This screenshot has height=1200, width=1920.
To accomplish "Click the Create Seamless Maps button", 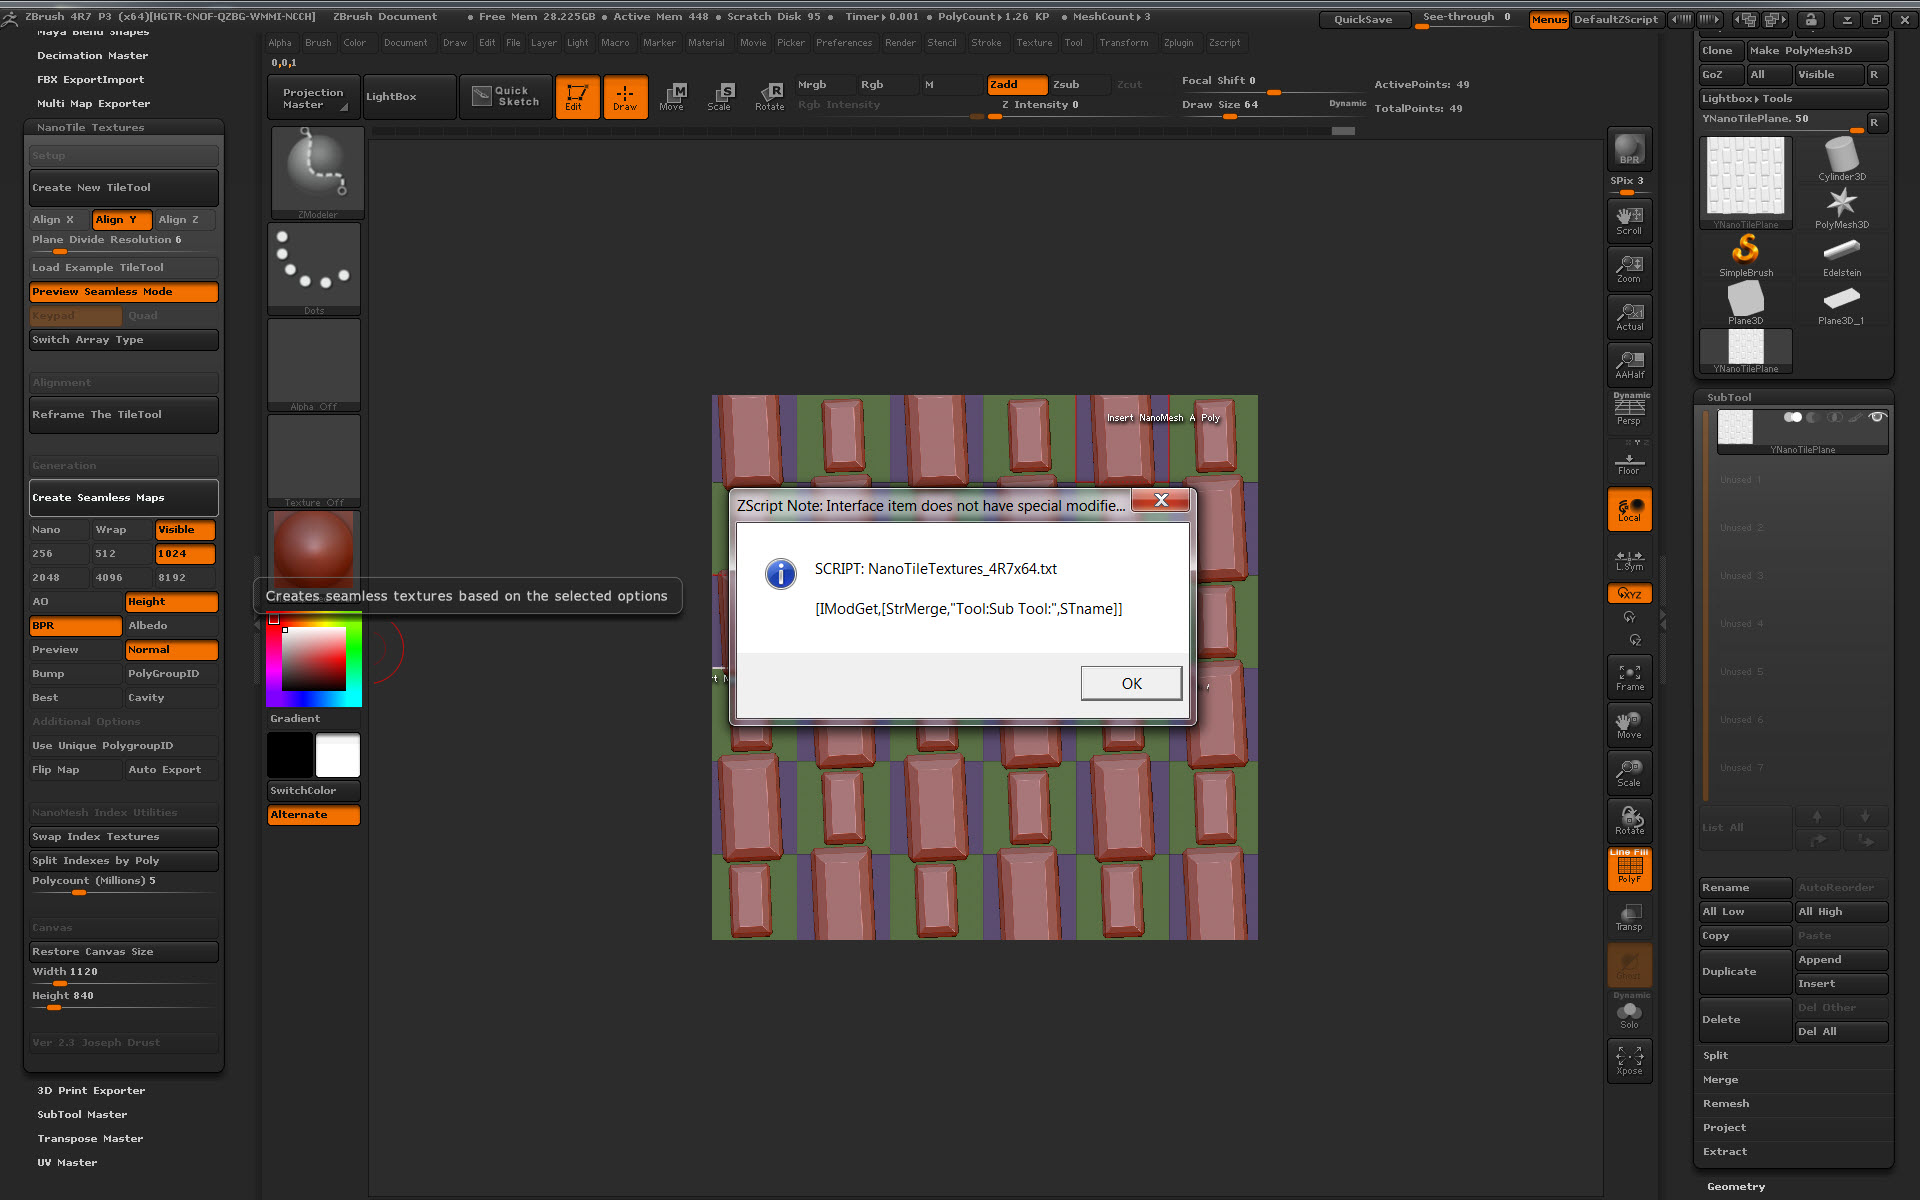I will pyautogui.click(x=123, y=498).
